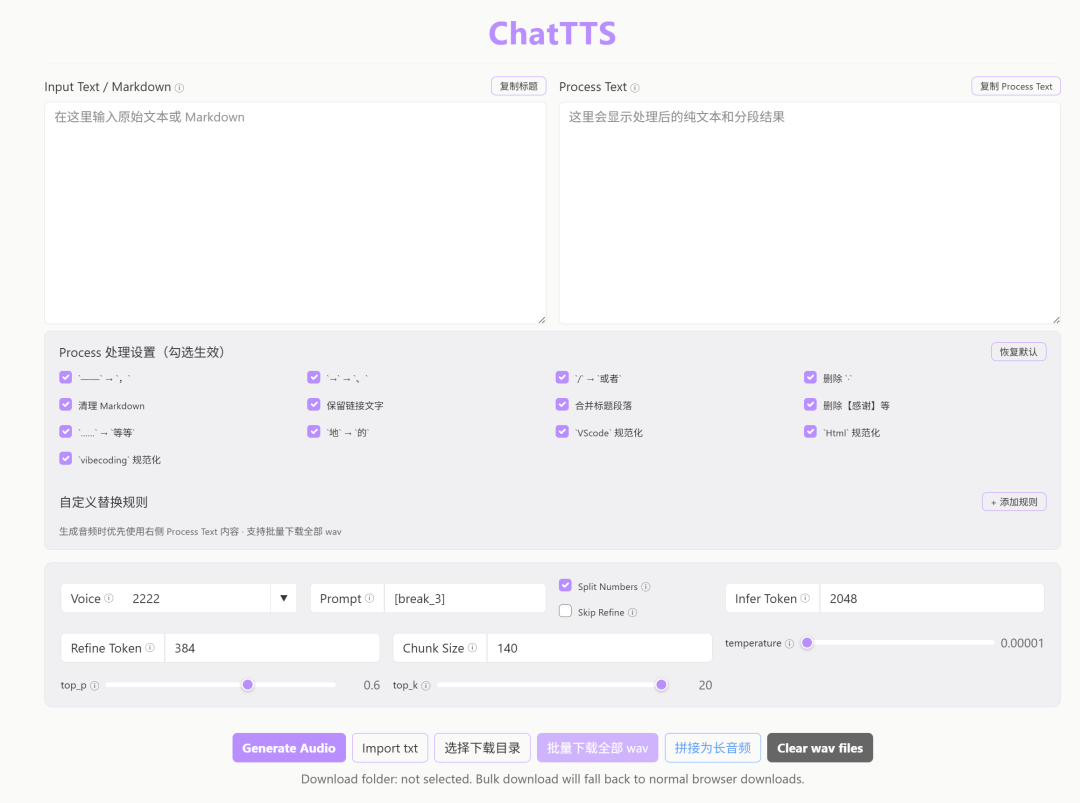Click info icon next to Infer Token
The height and width of the screenshot is (803, 1080).
(x=805, y=598)
